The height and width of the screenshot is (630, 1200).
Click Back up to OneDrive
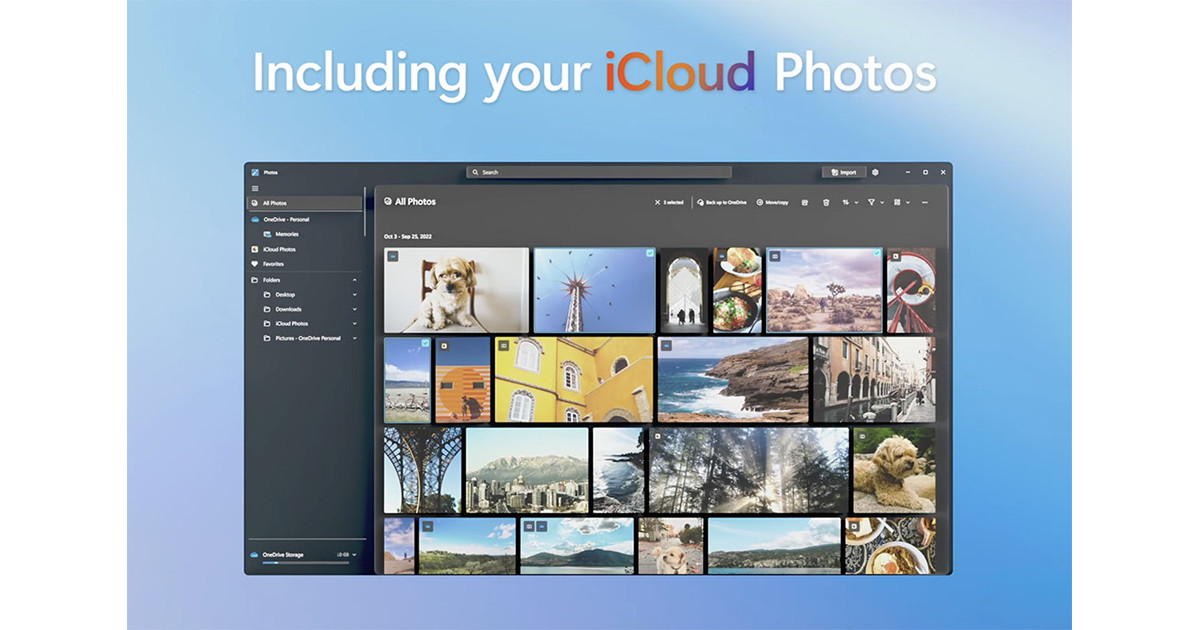tap(722, 202)
